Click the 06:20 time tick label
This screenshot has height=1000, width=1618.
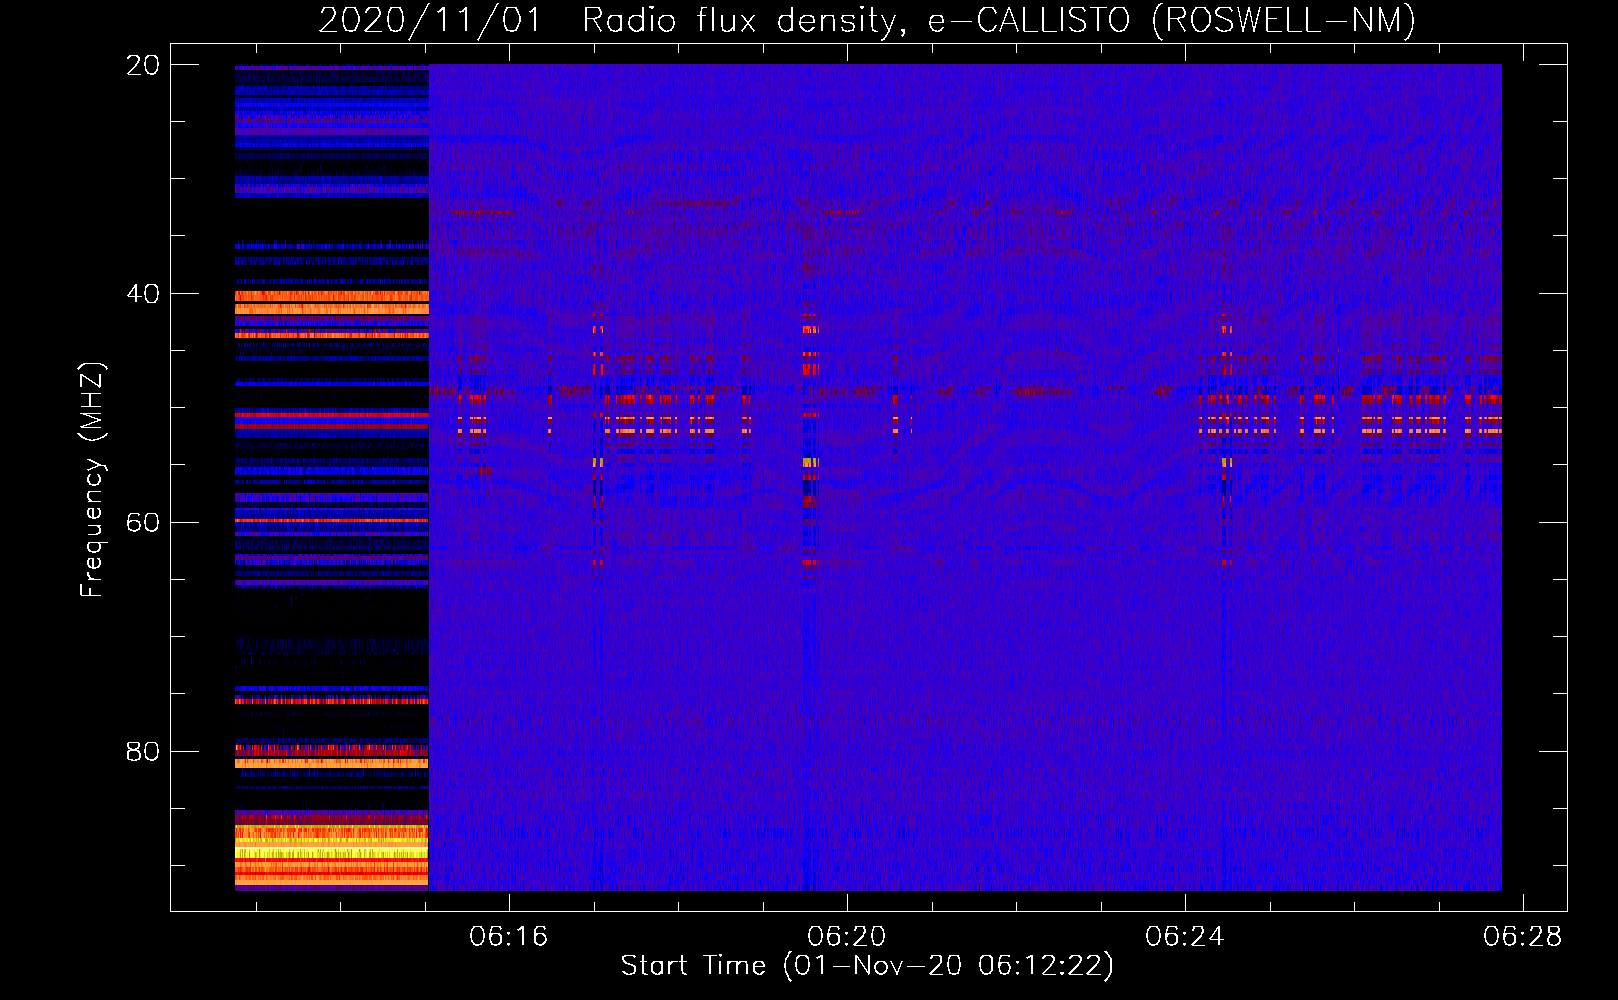[x=847, y=937]
